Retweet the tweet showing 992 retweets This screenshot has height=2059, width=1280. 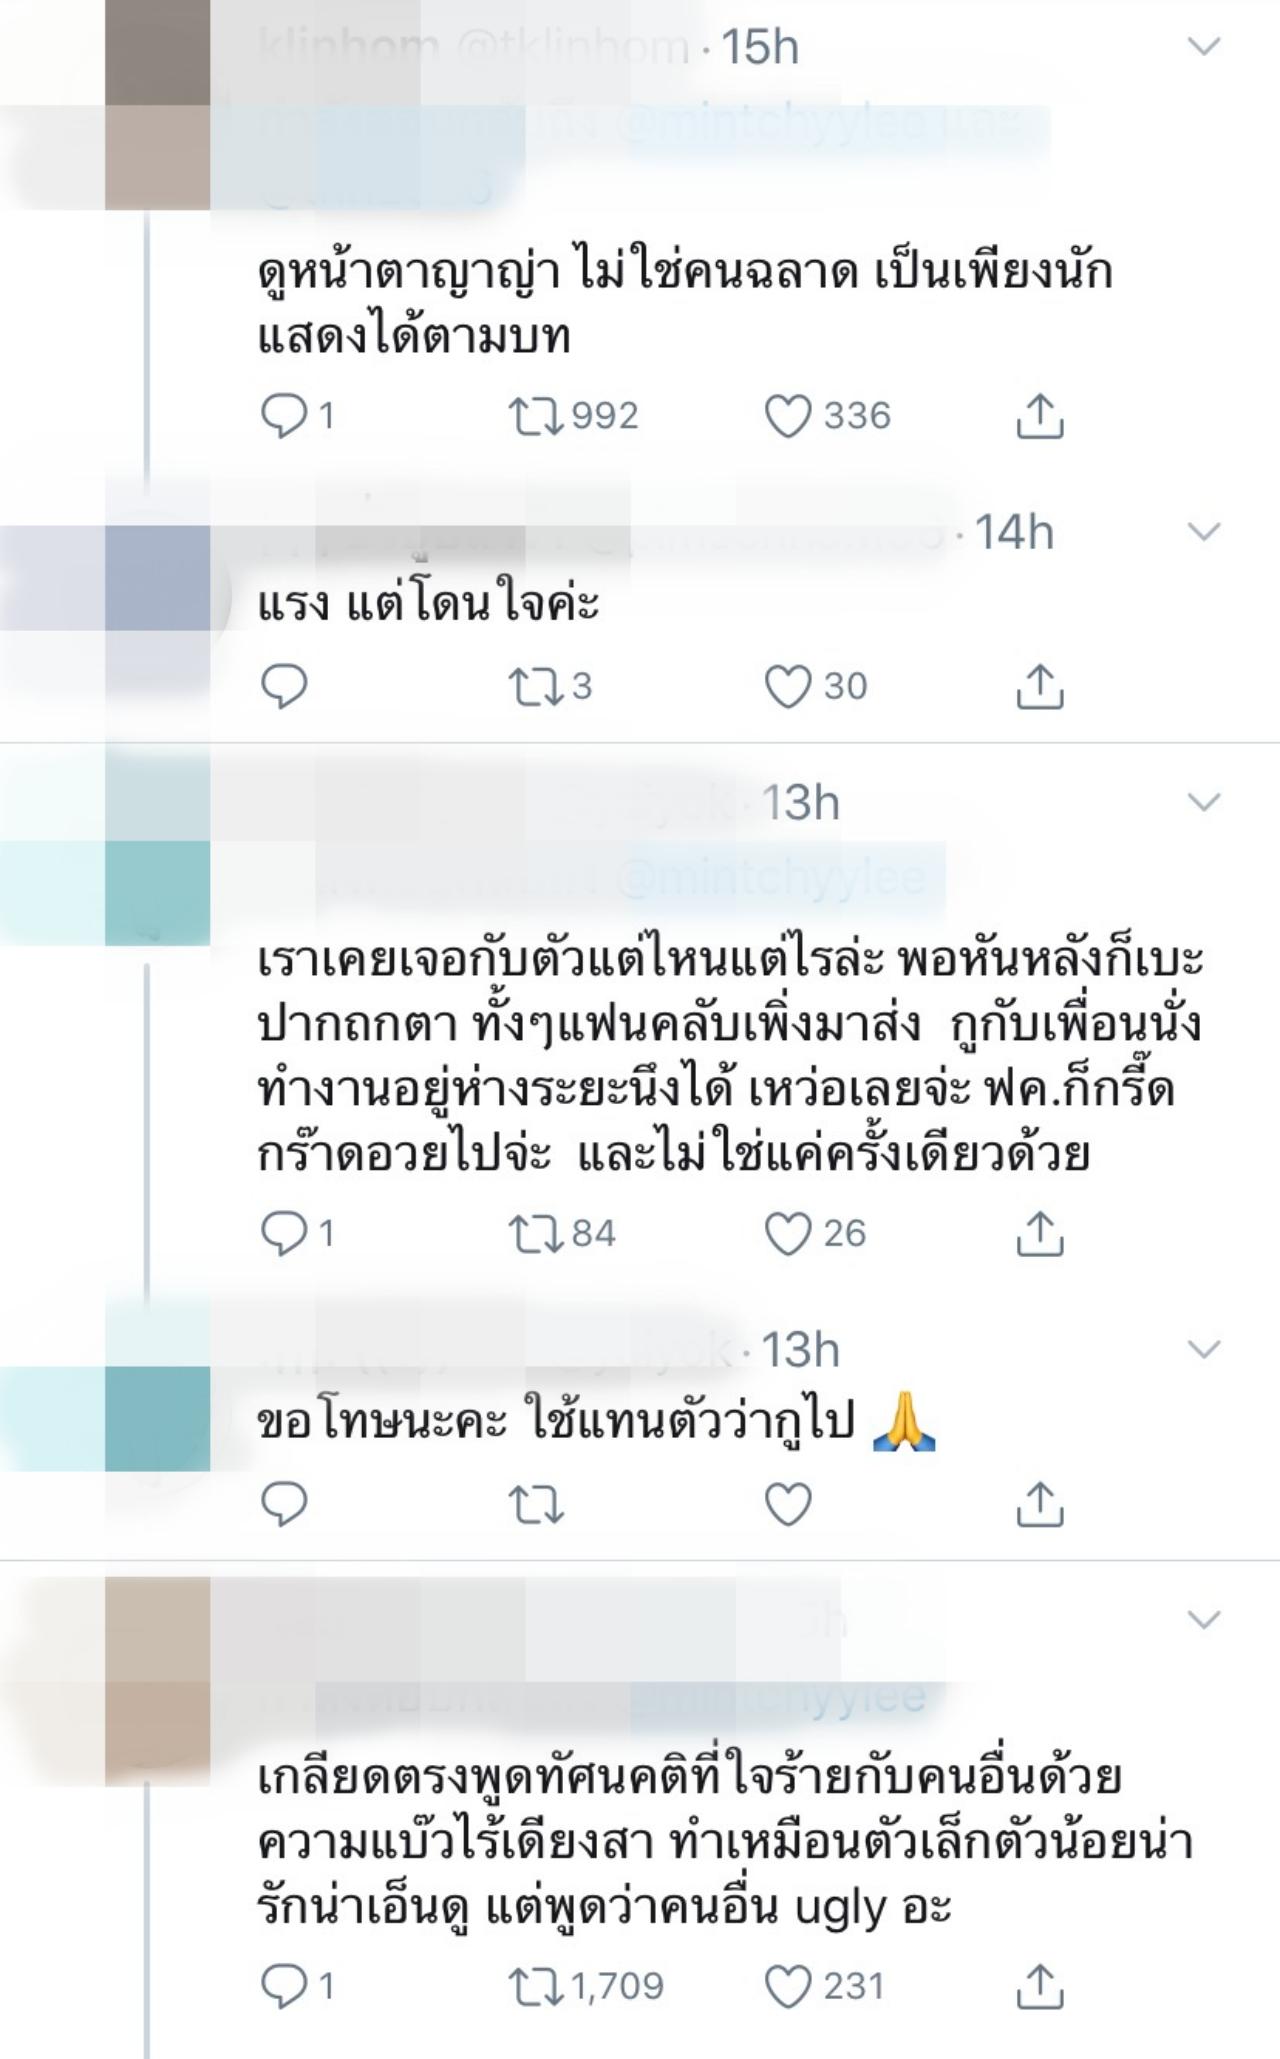click(536, 416)
